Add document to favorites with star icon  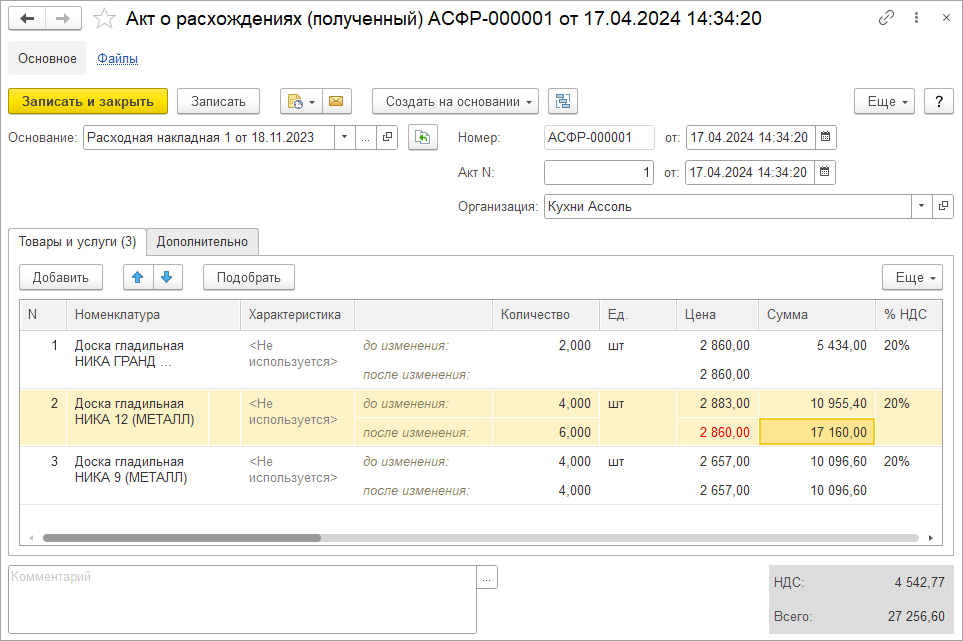pyautogui.click(x=103, y=19)
